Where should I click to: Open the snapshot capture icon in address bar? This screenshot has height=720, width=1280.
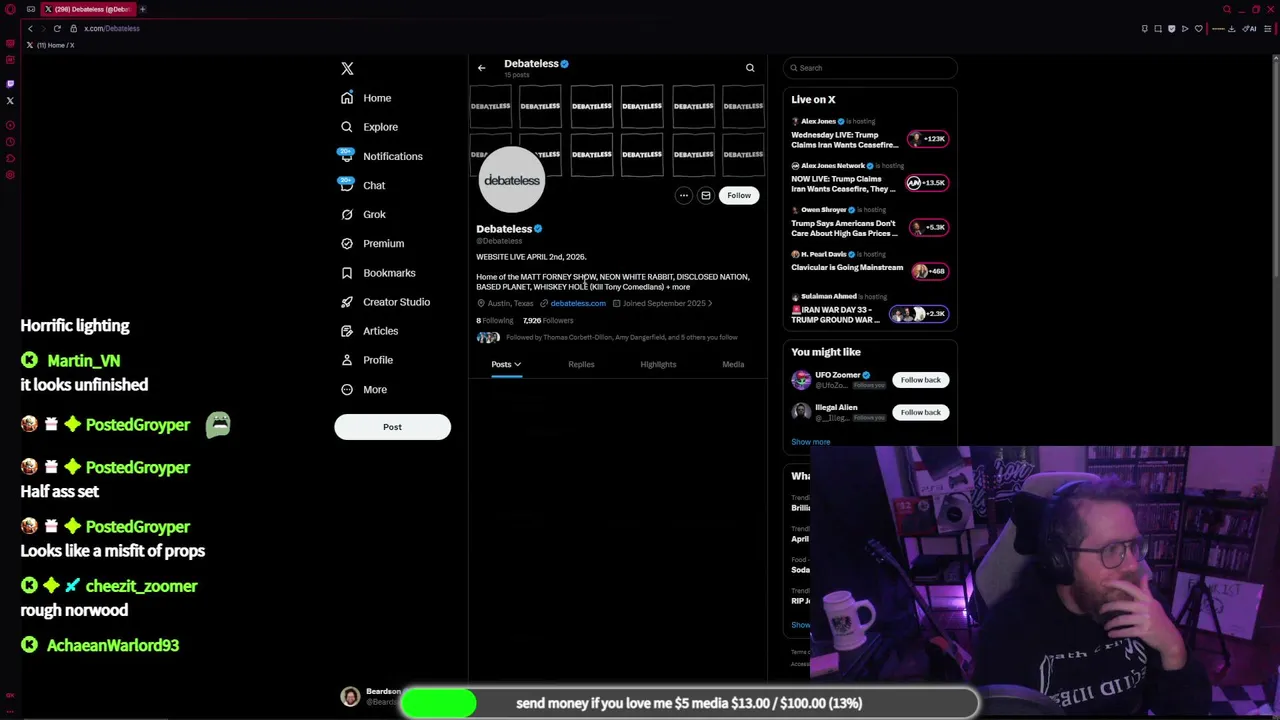[x=1158, y=28]
